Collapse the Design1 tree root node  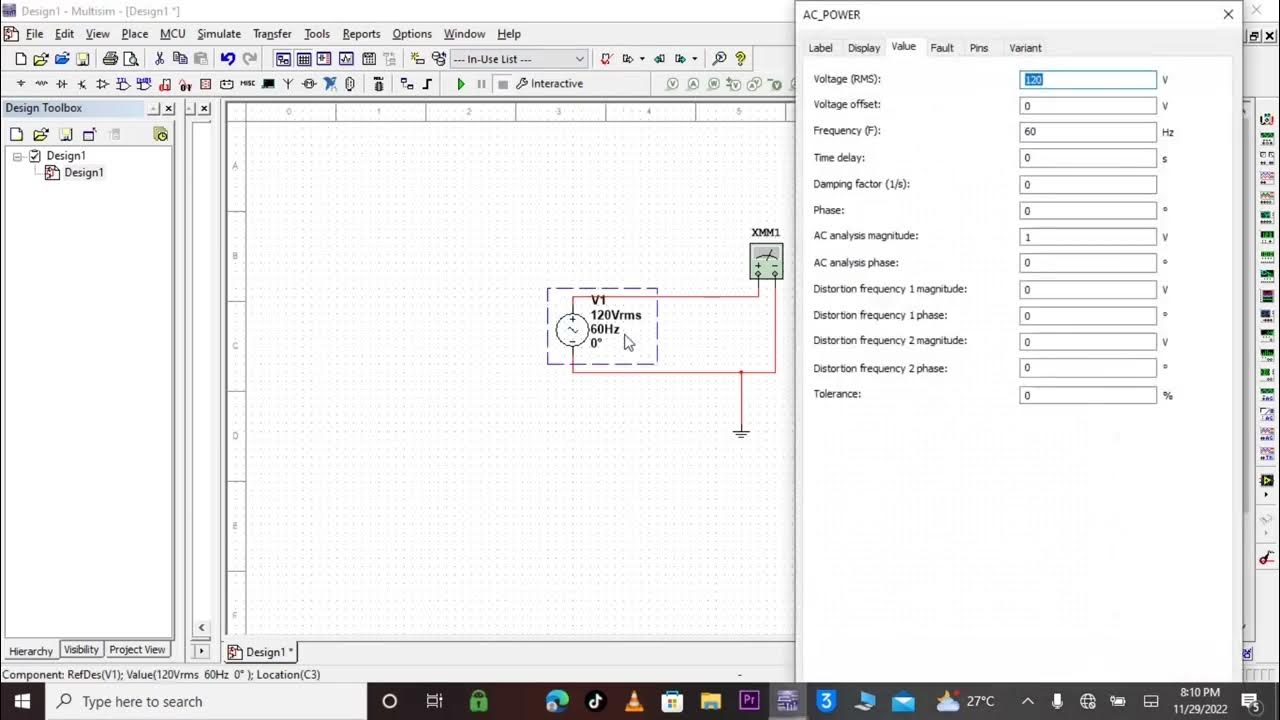[18, 156]
